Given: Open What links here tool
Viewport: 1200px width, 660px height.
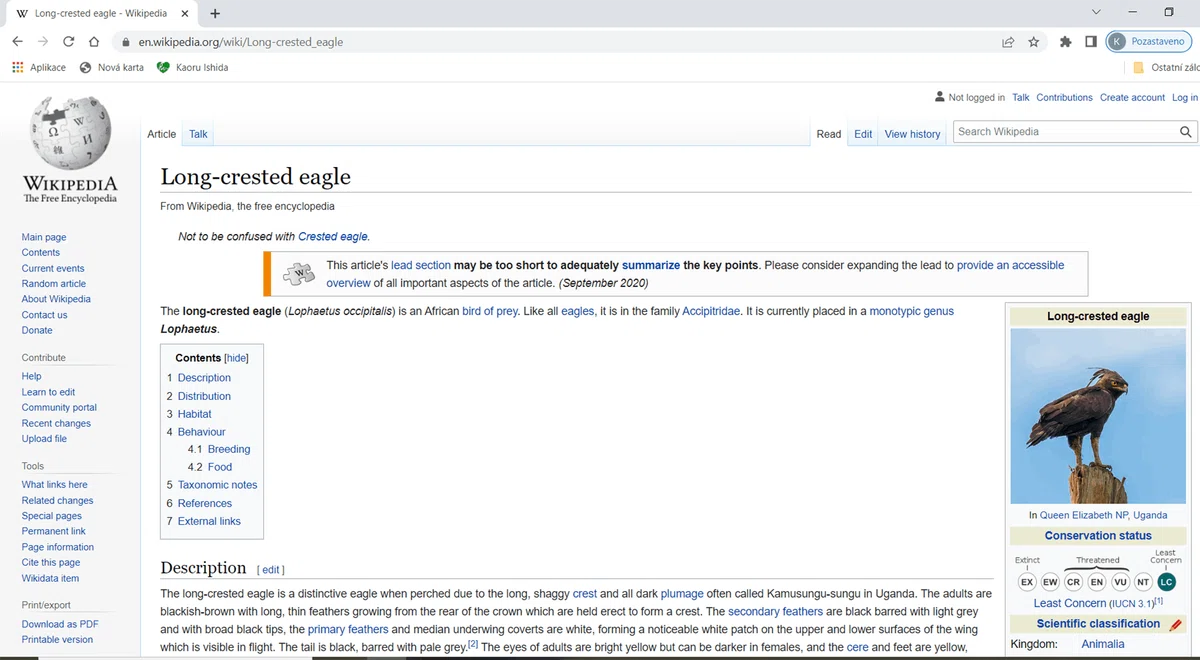Looking at the screenshot, I should pyautogui.click(x=55, y=485).
